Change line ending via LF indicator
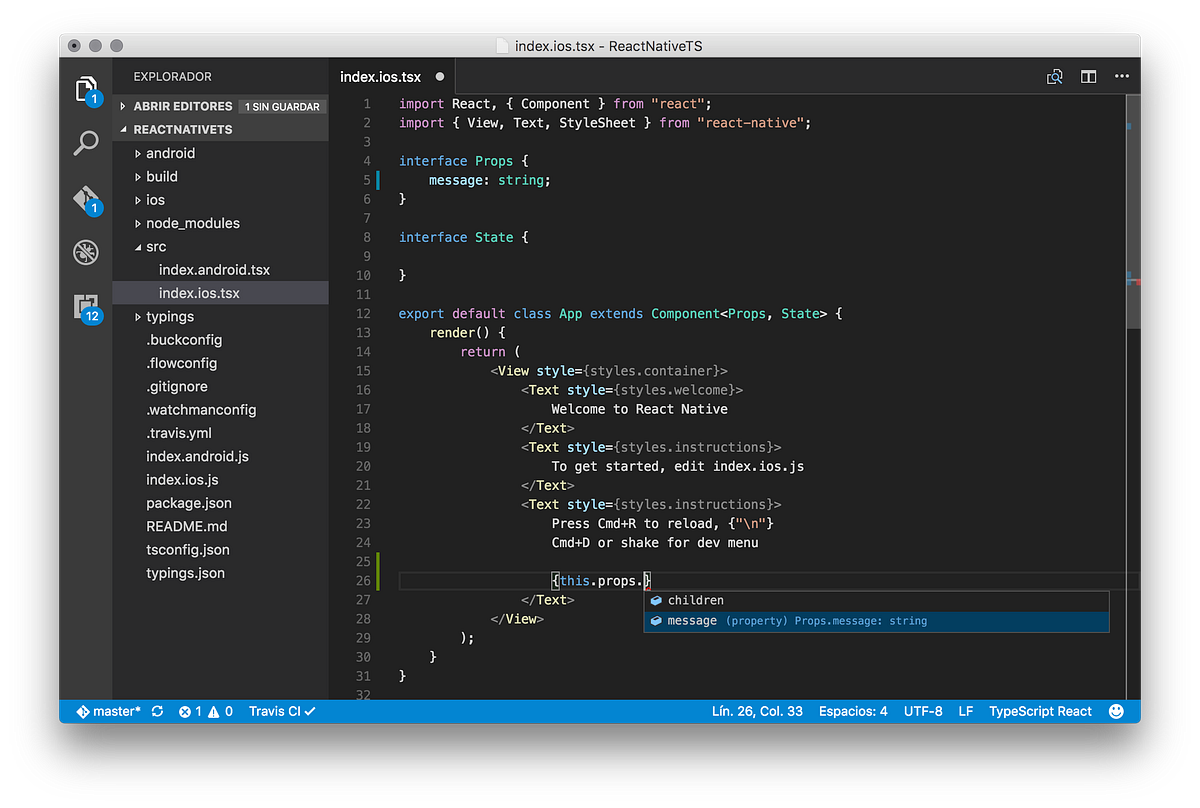 [966, 711]
